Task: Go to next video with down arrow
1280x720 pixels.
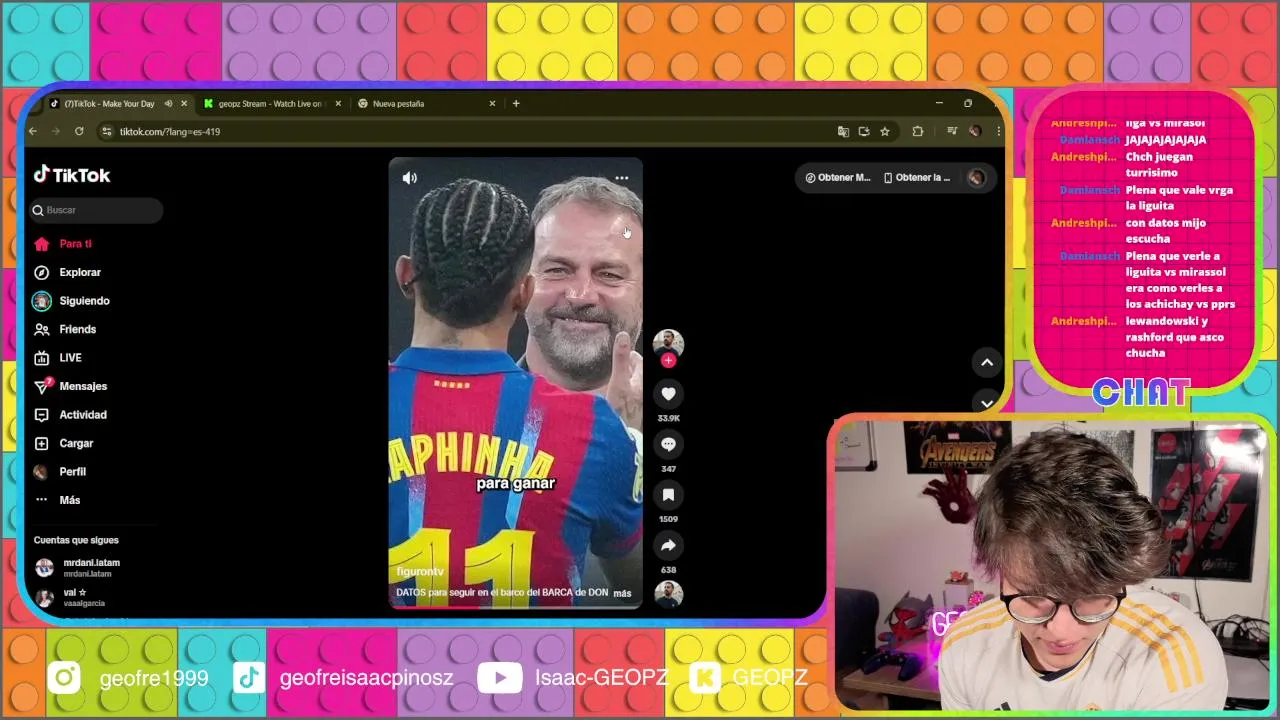Action: (x=986, y=403)
